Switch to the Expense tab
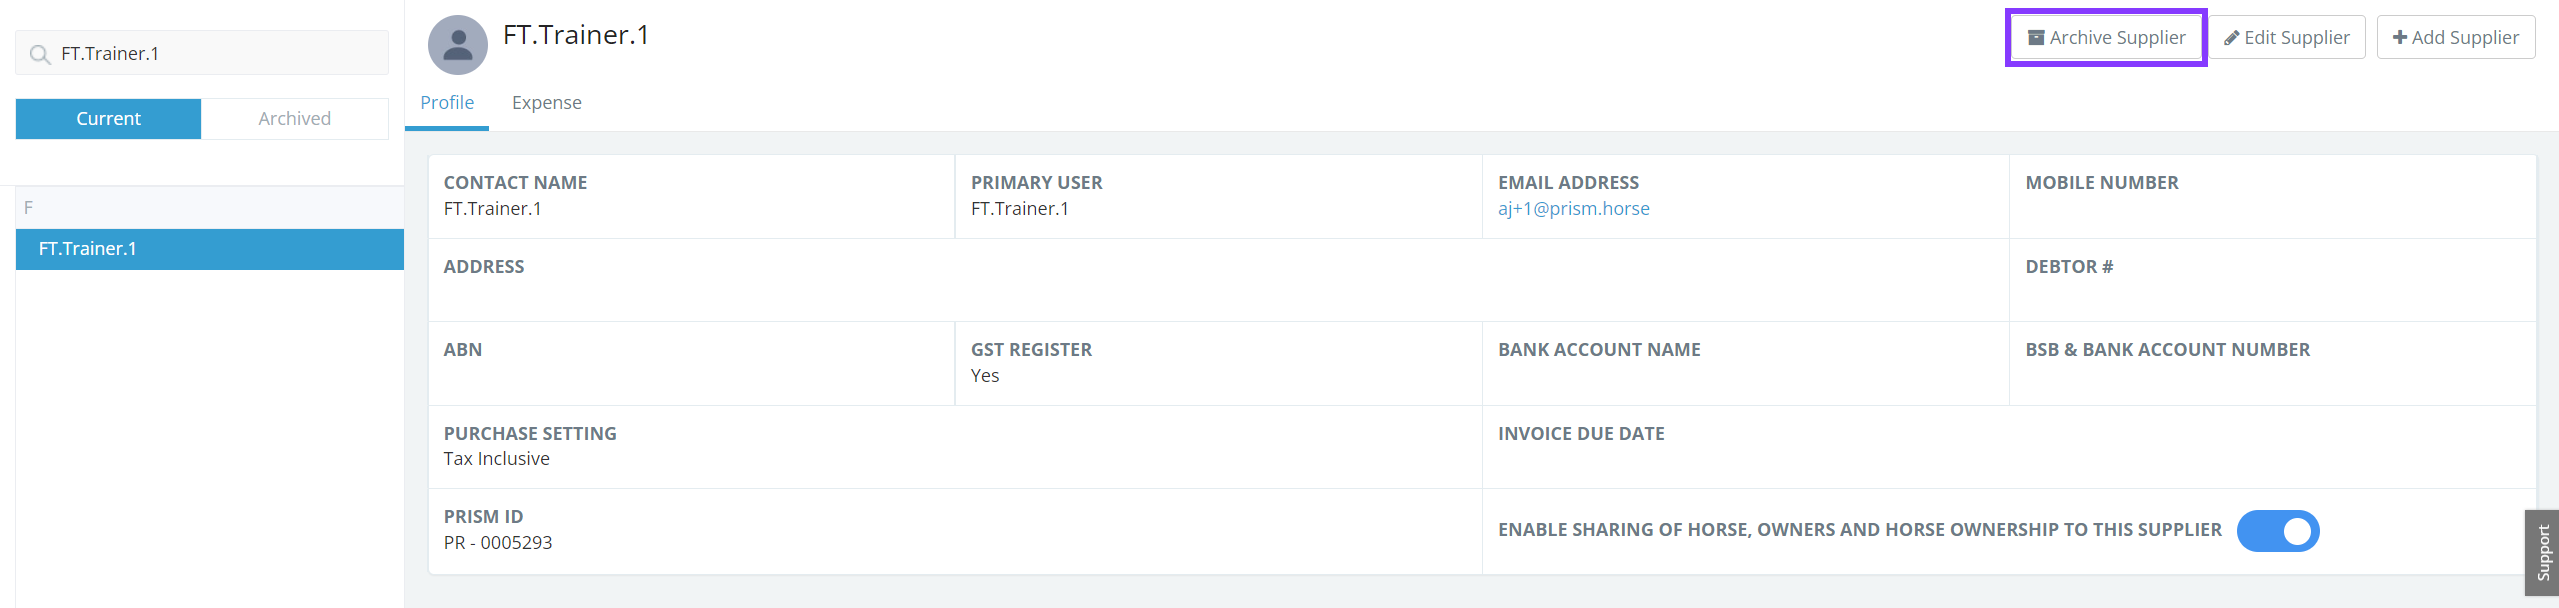Screen dimensions: 2559x608 546,103
